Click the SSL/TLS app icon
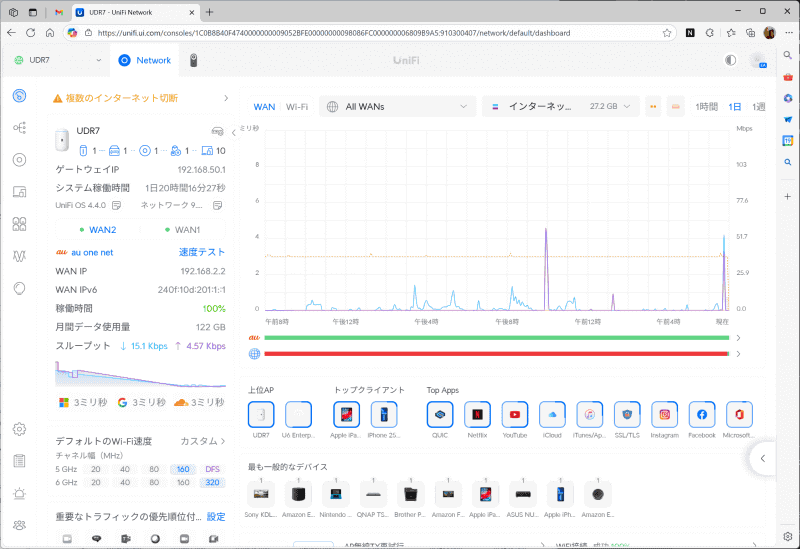 coord(627,414)
